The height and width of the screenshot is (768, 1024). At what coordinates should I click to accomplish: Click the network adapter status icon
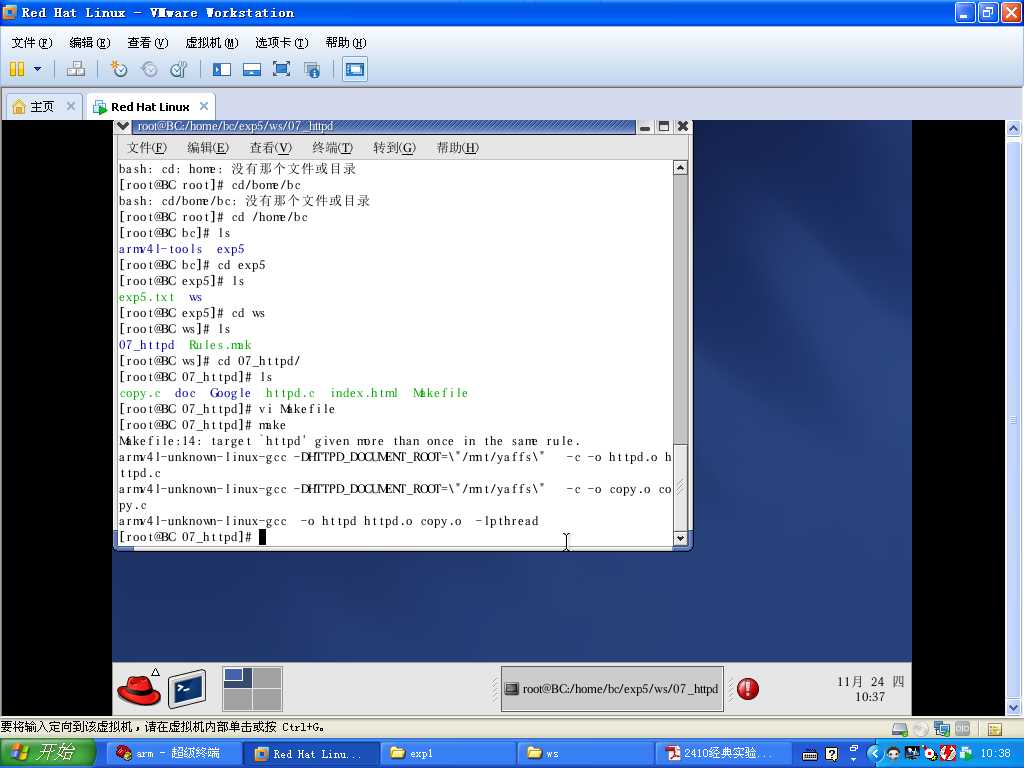(942, 728)
